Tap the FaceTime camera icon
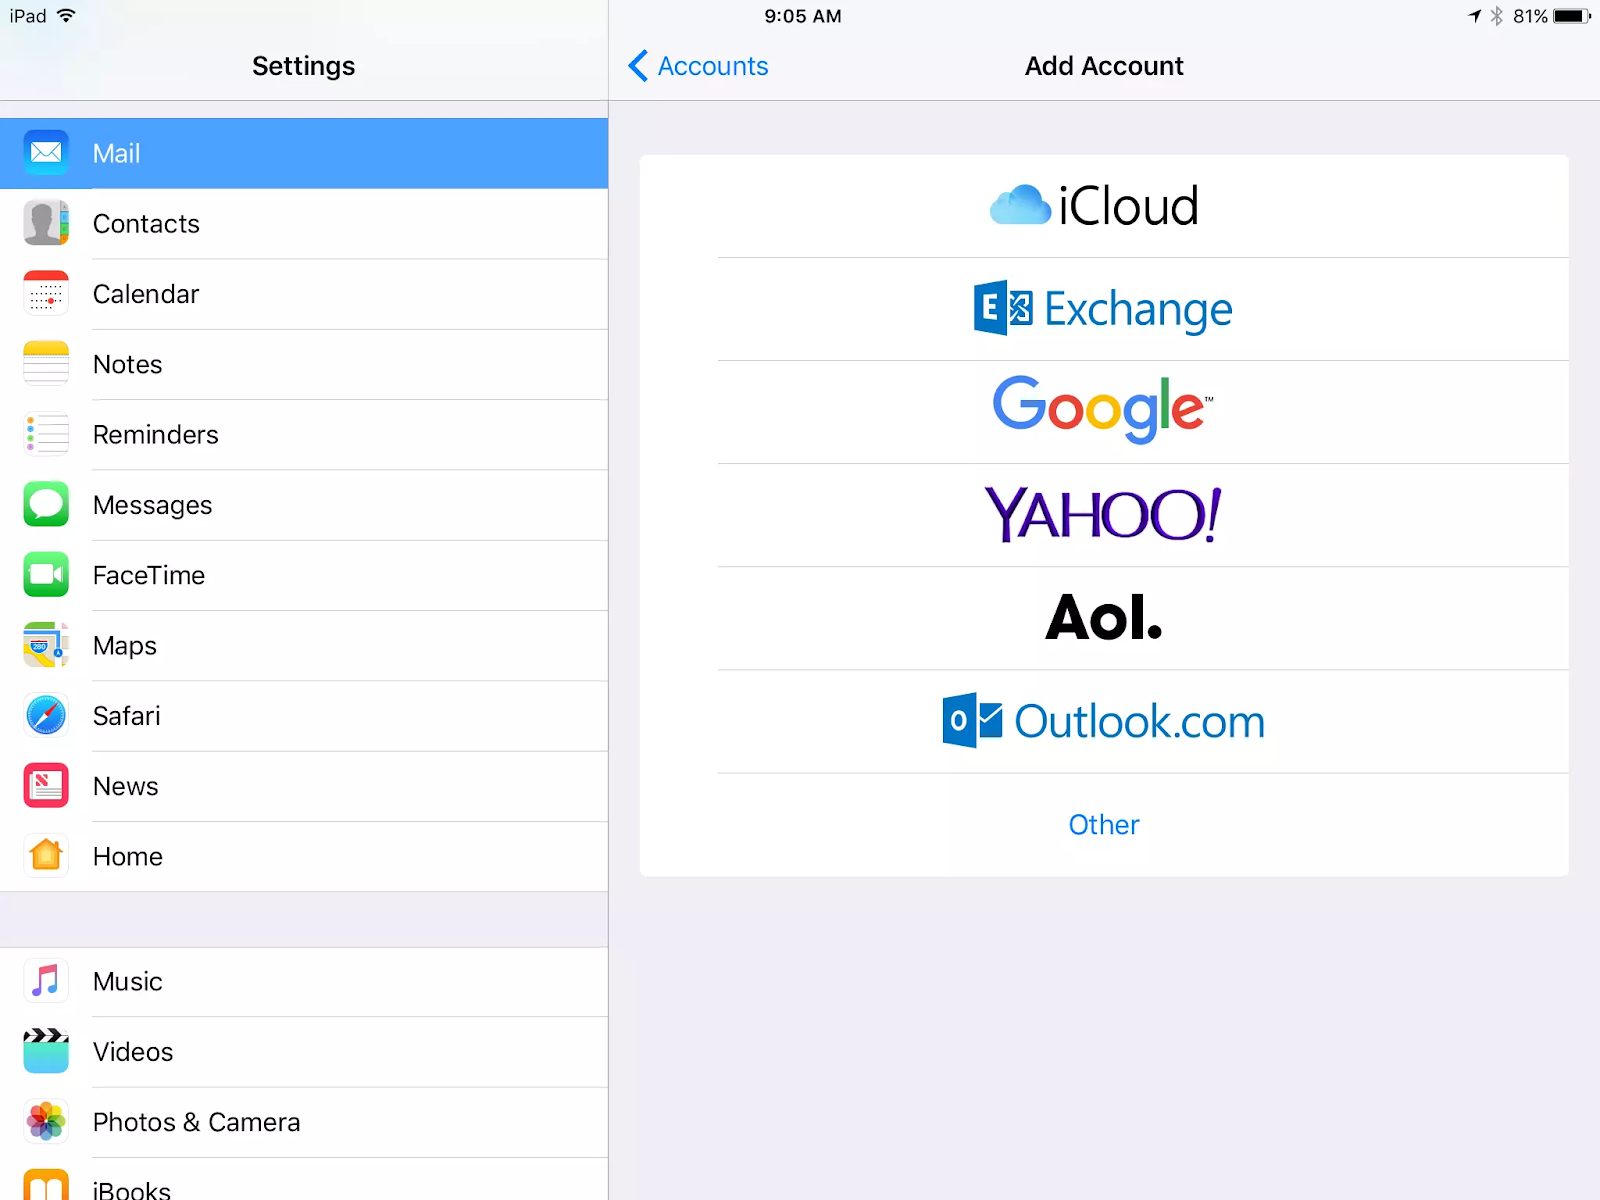This screenshot has width=1600, height=1200. 46,575
